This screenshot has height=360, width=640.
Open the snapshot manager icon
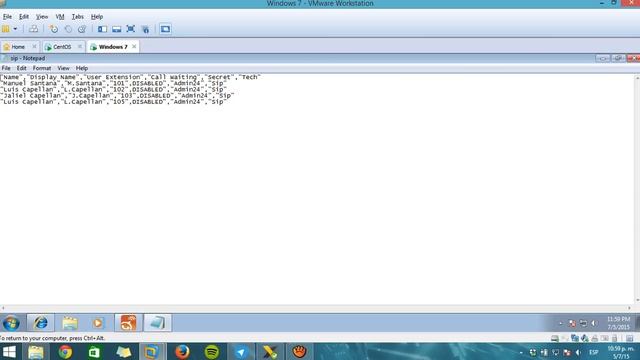tap(82, 29)
